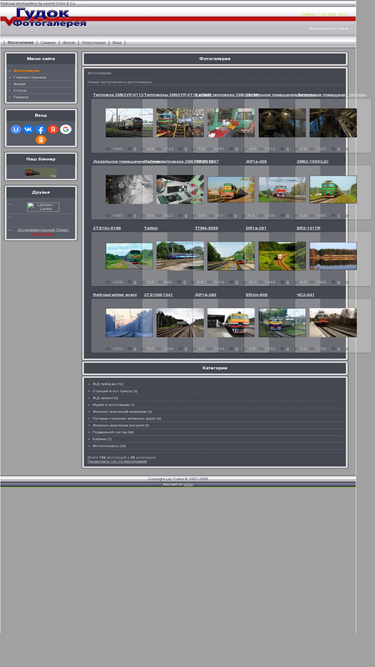This screenshot has height=667, width=375.
Task: Log in with the Odnoklassniki icon
Action: point(41,140)
